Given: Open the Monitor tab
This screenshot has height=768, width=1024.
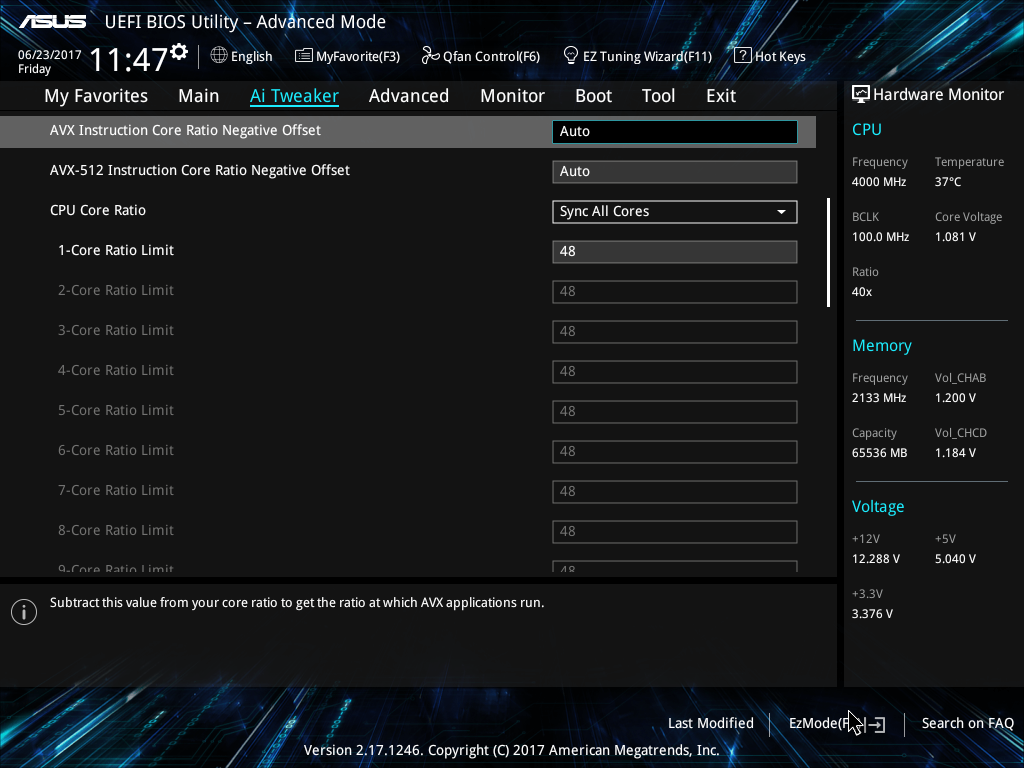Looking at the screenshot, I should pos(513,95).
